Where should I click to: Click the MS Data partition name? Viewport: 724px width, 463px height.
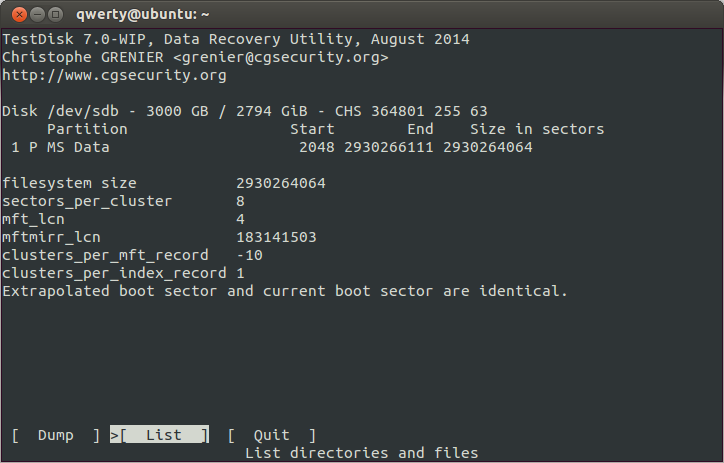pos(78,147)
